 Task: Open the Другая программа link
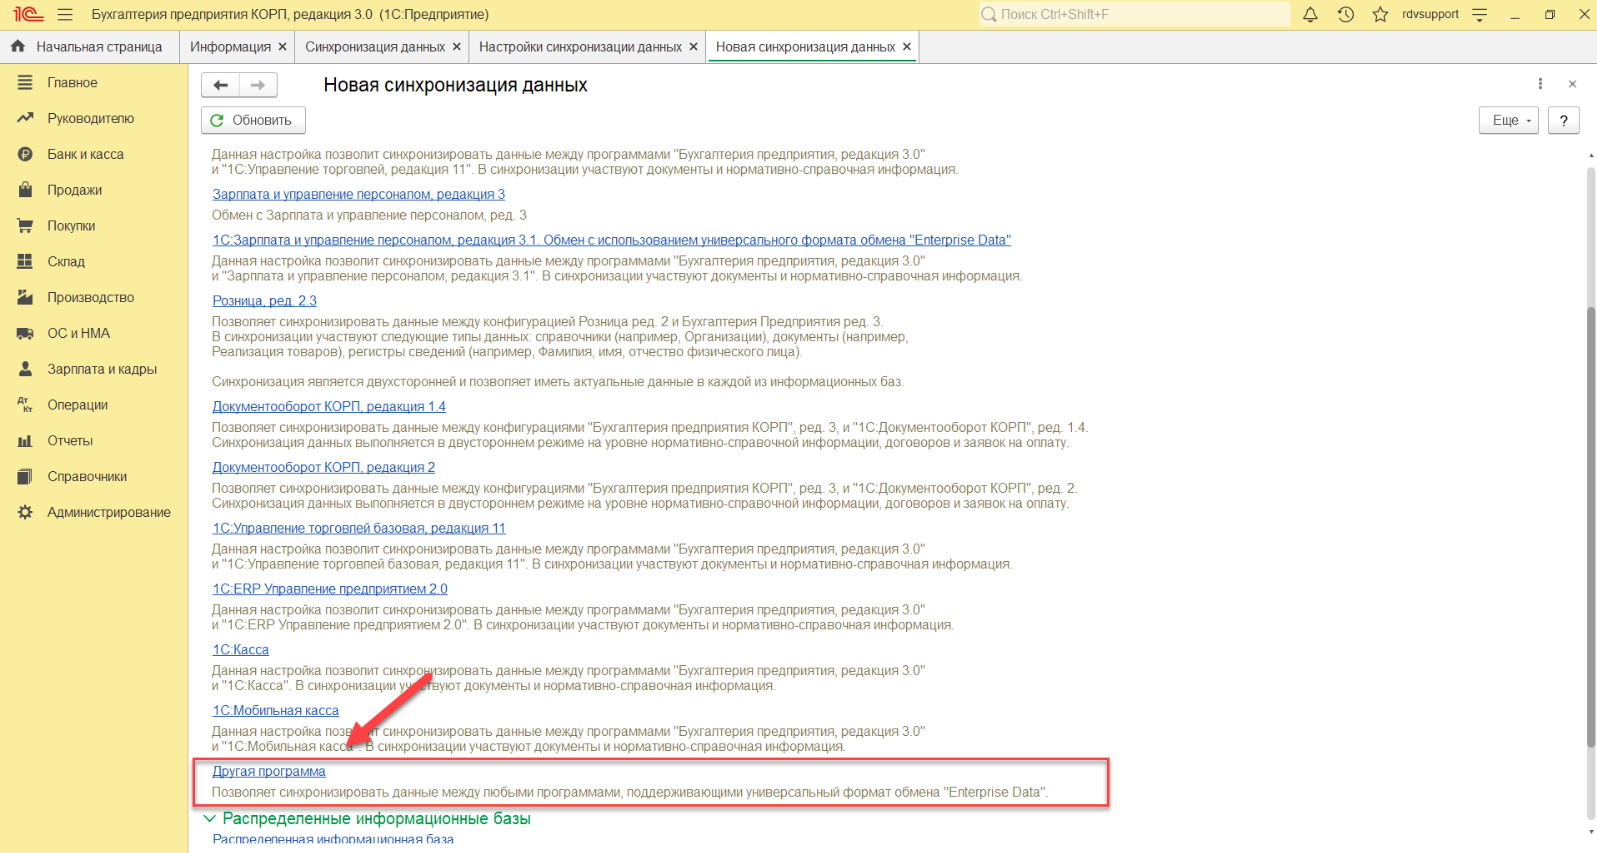click(269, 772)
